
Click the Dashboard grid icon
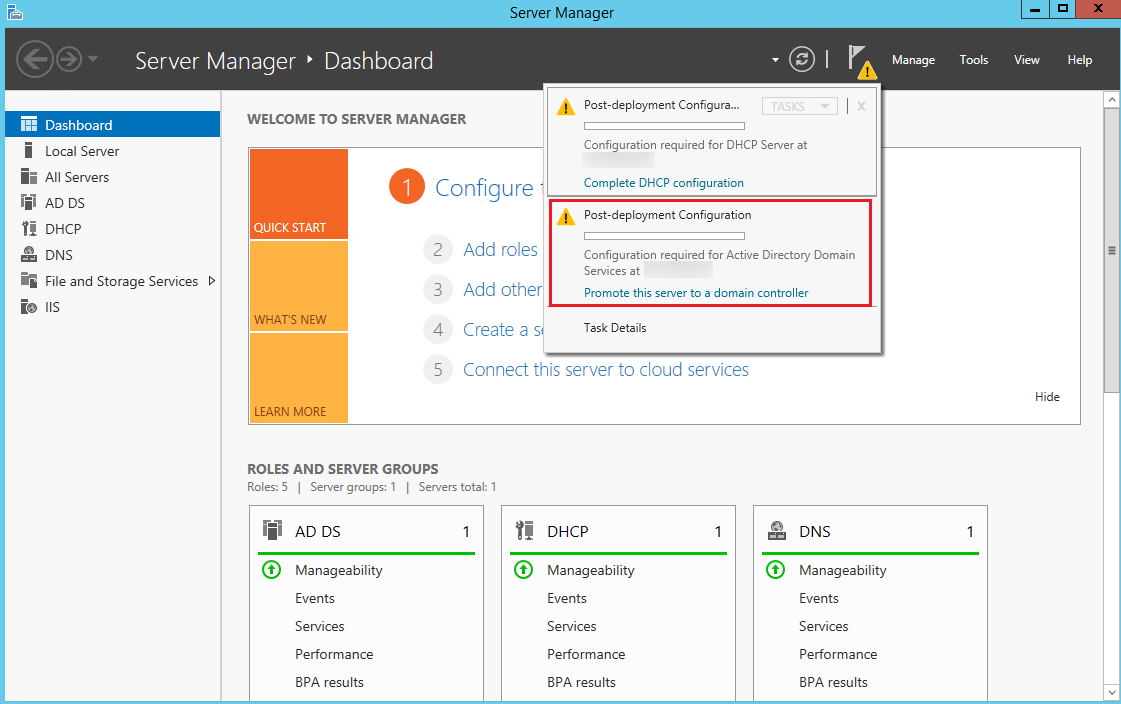tap(29, 124)
